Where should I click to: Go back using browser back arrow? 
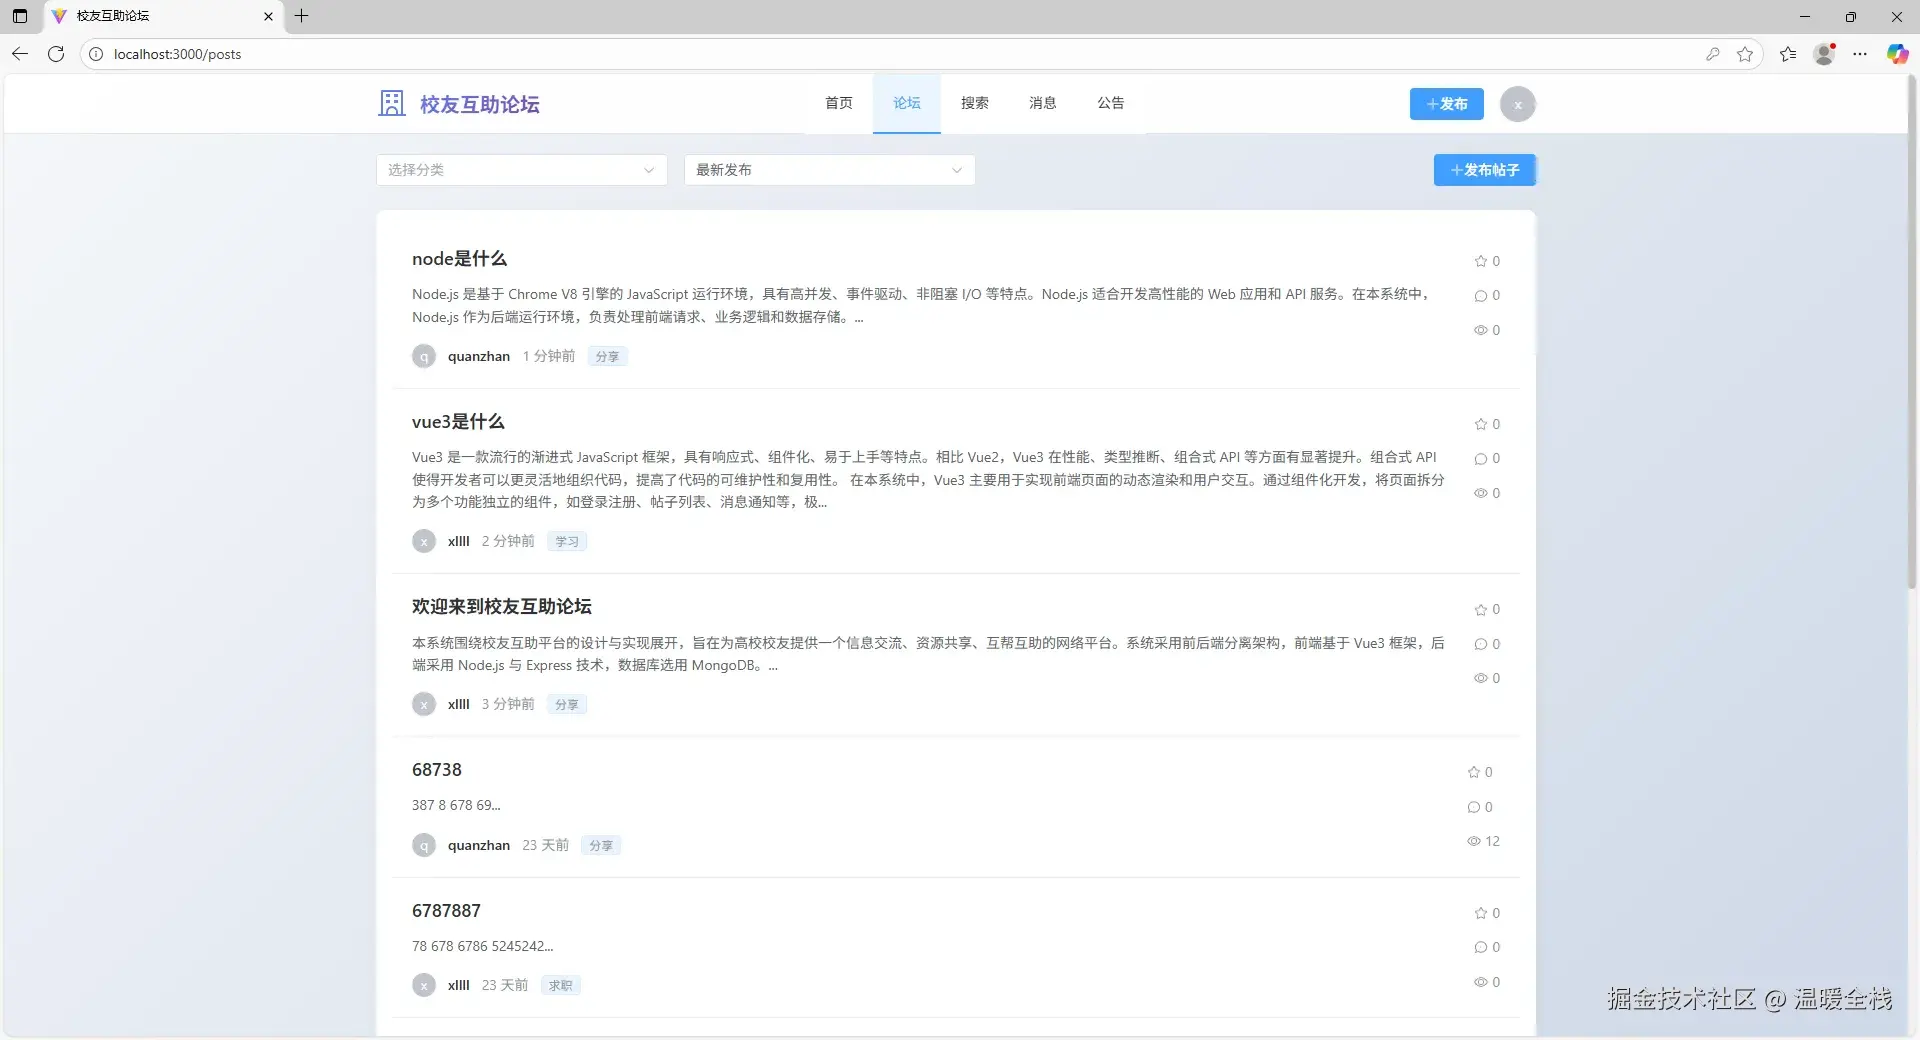(x=20, y=54)
